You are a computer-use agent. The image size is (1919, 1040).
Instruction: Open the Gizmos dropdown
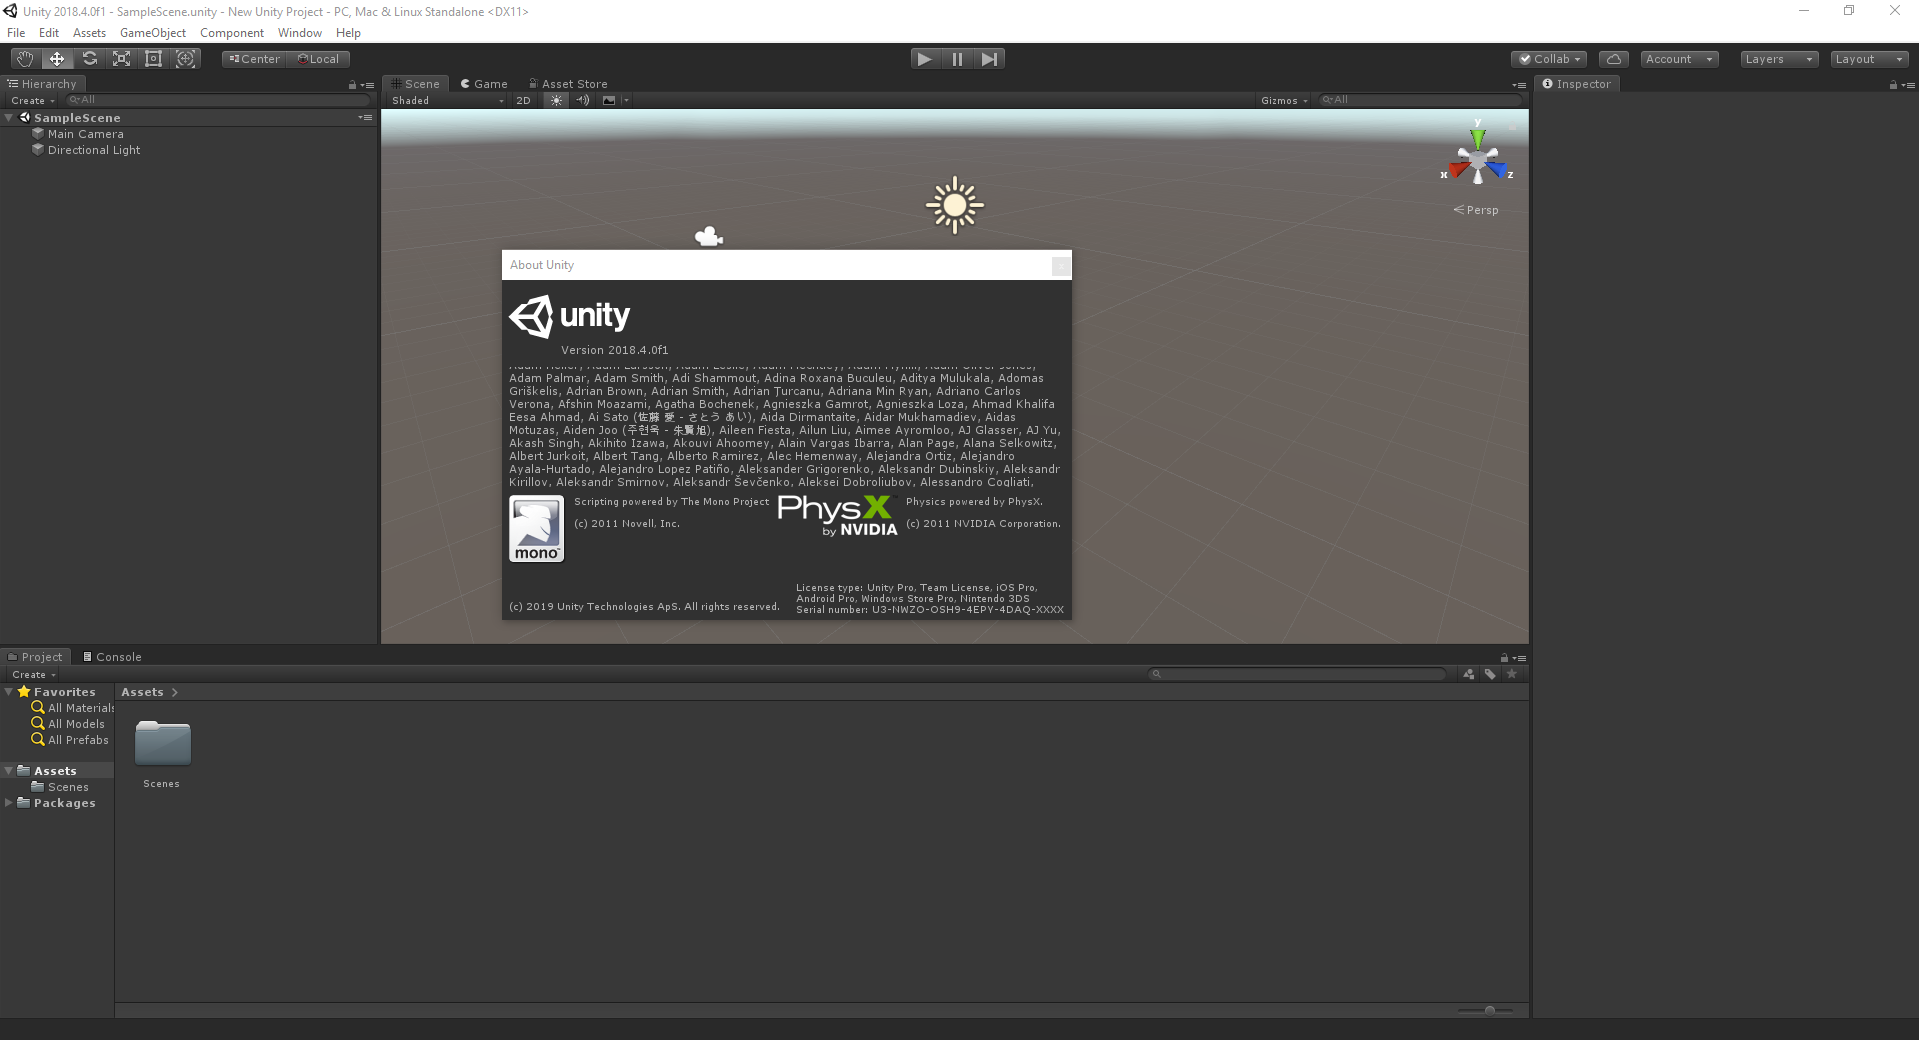point(1284,100)
